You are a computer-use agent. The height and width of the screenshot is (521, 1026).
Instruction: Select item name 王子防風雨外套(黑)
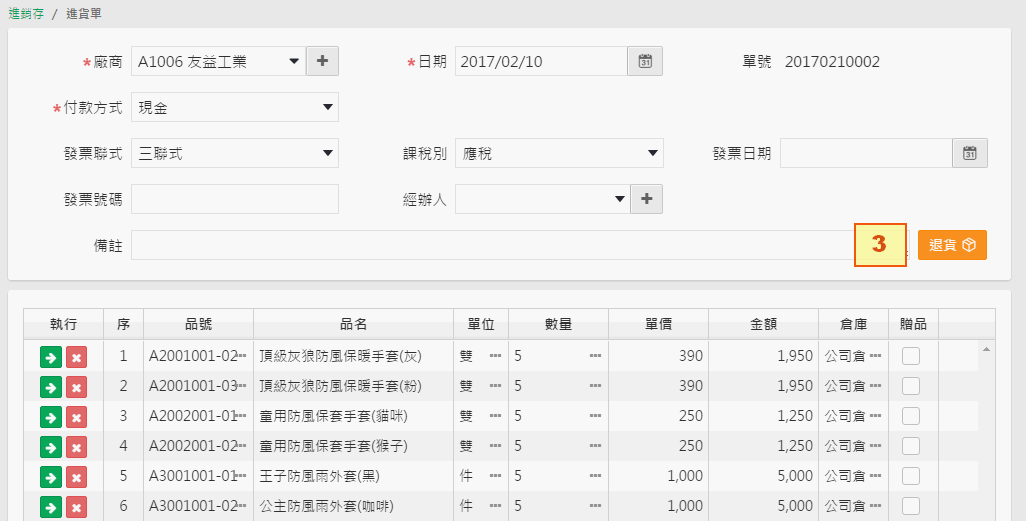[320, 476]
